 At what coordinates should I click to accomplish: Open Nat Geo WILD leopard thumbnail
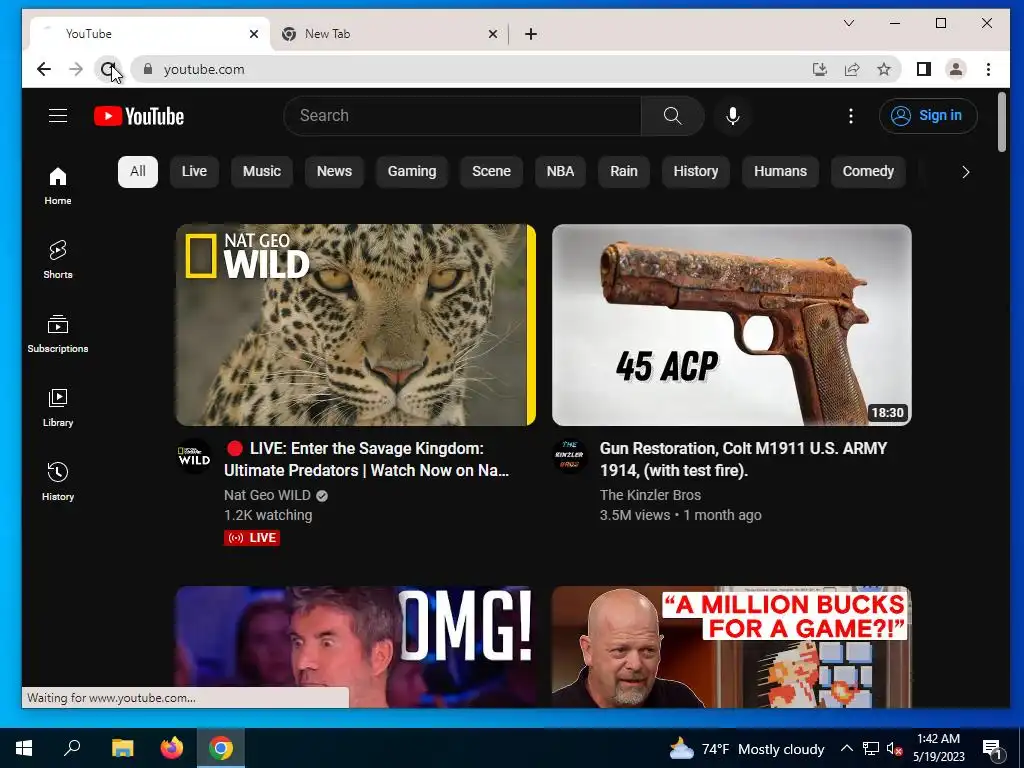355,325
